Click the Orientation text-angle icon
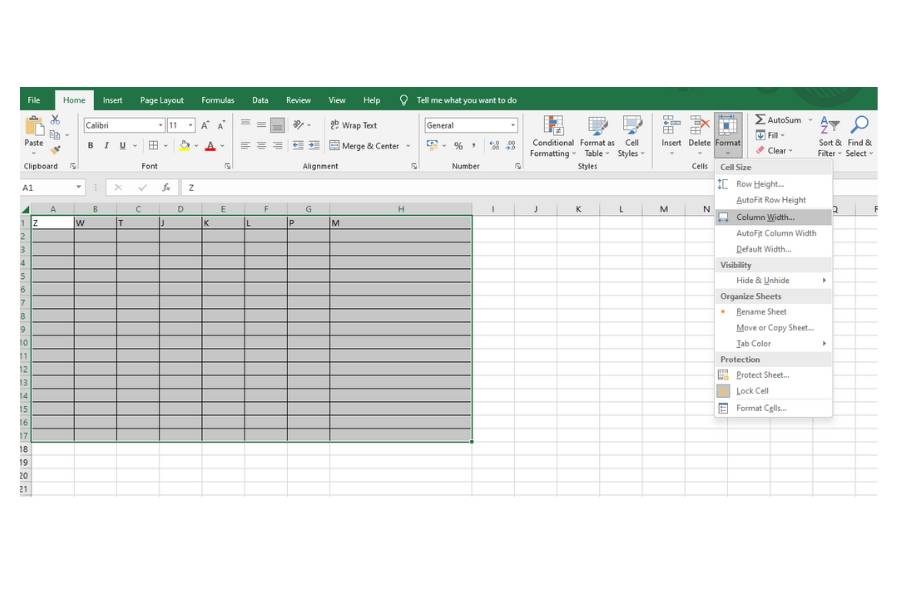900x600 pixels. click(298, 125)
